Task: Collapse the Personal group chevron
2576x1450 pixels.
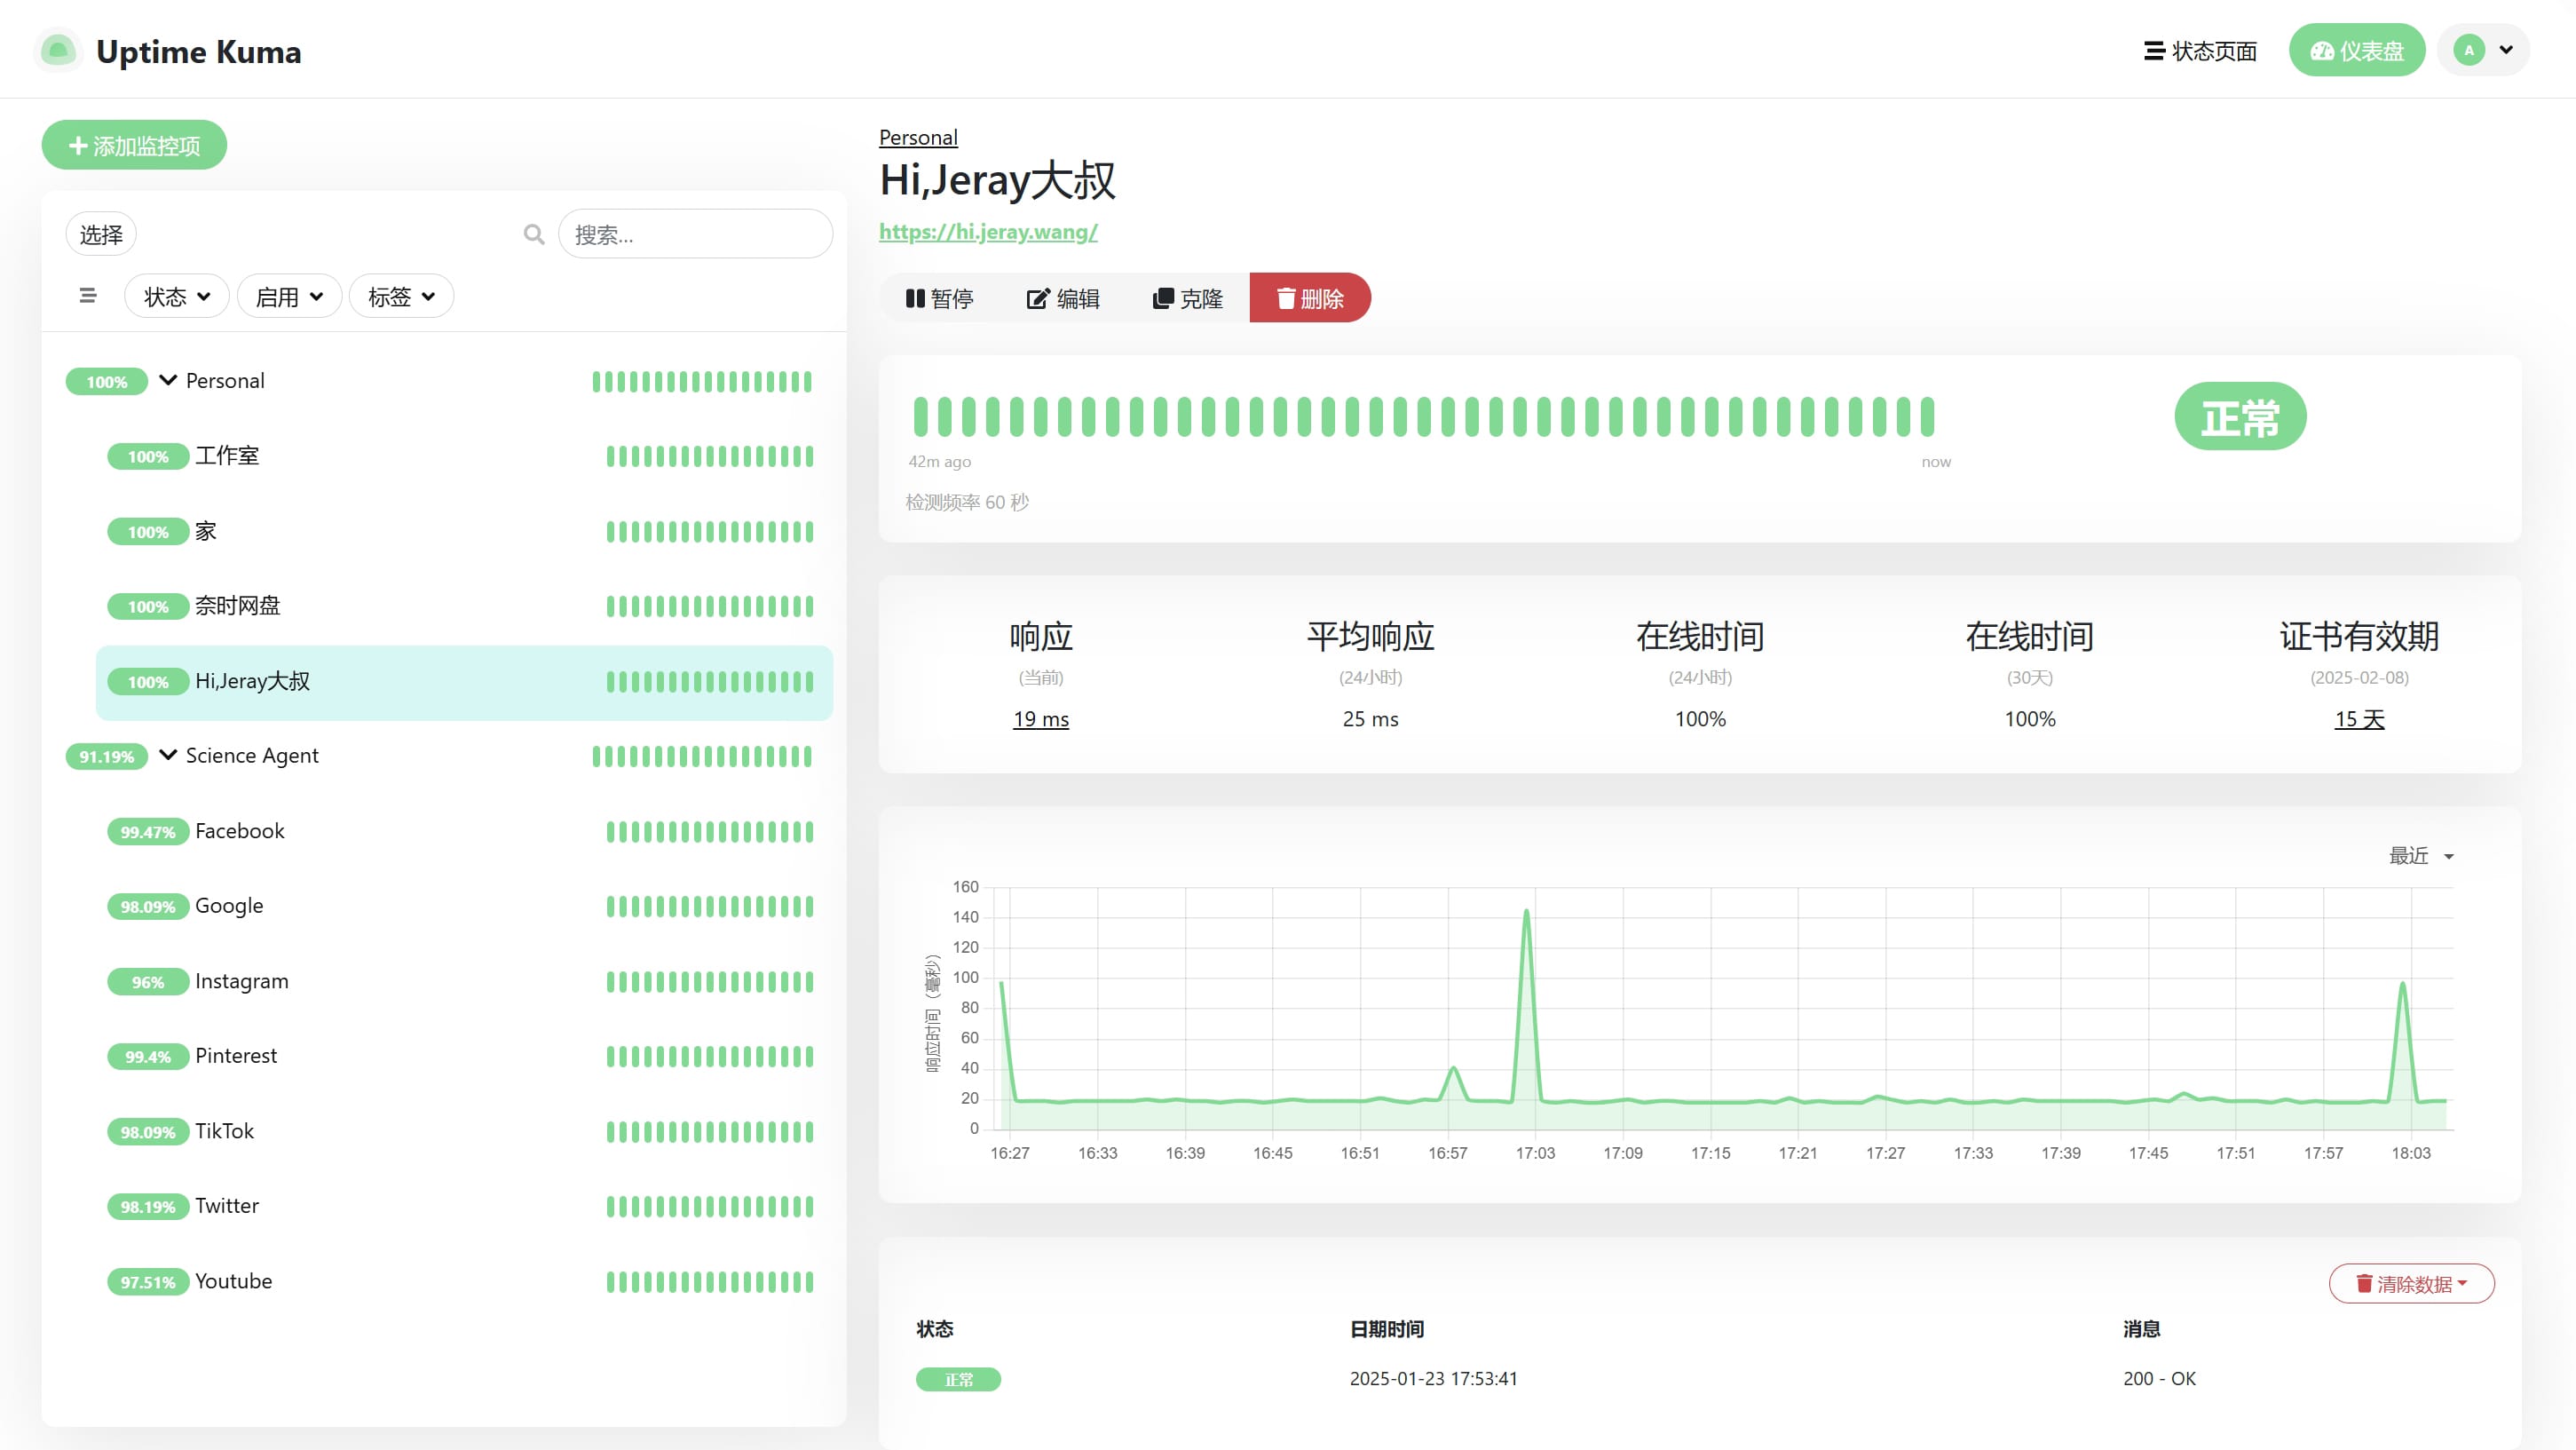Action: [168, 380]
